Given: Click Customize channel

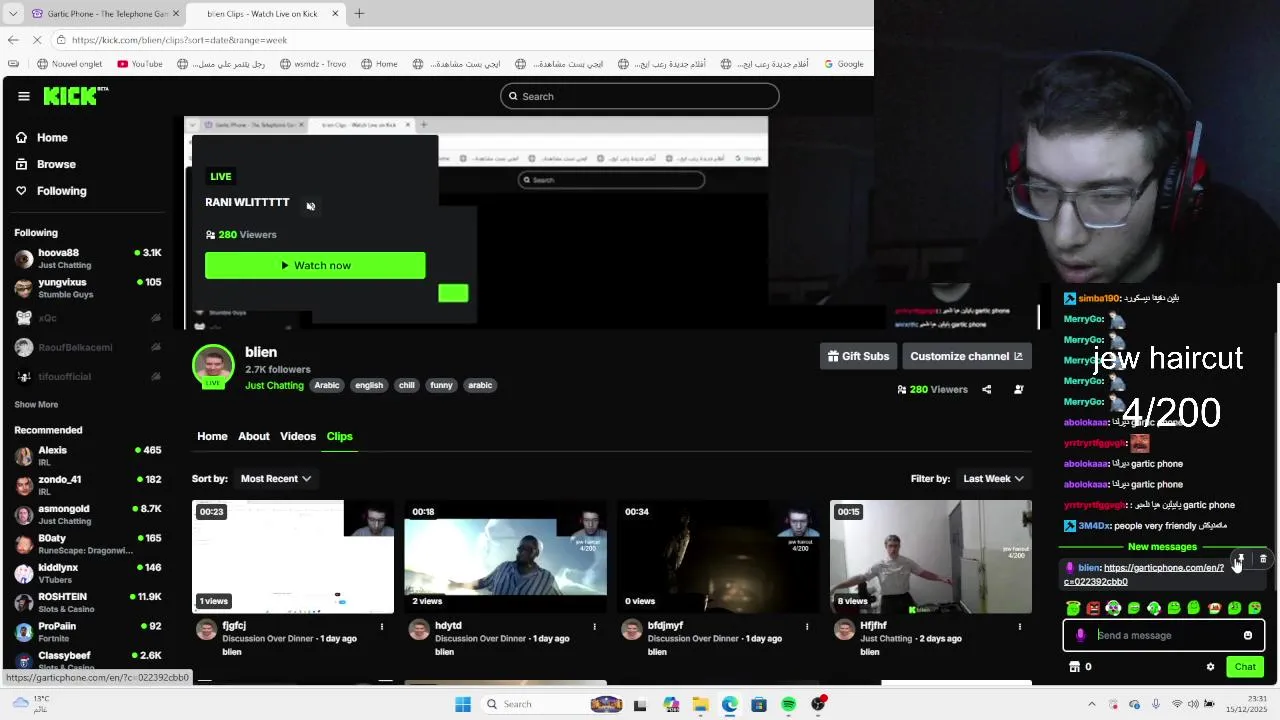Looking at the screenshot, I should [x=966, y=356].
